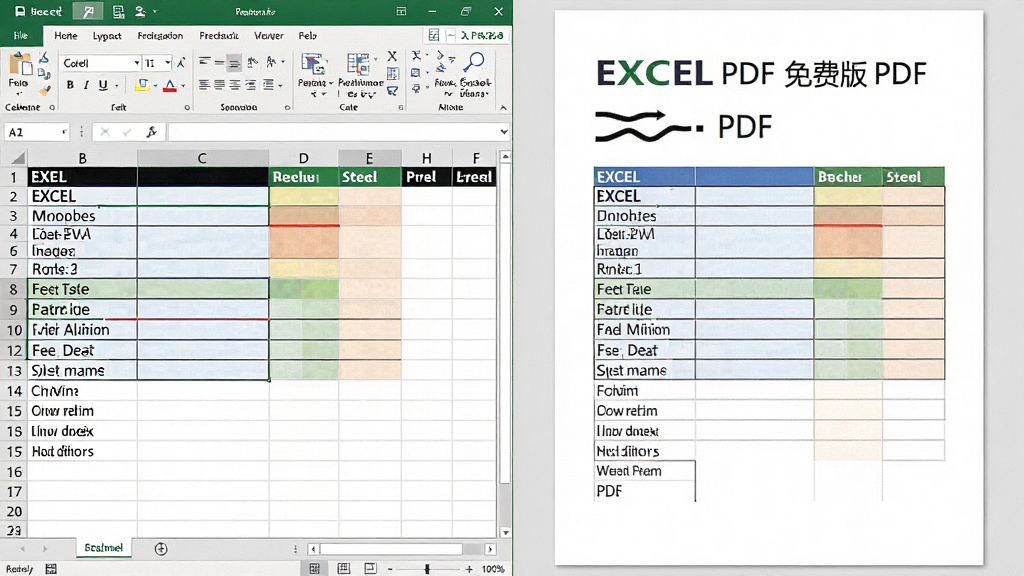This screenshot has width=1024, height=576.
Task: Click cell containing Feet Tate in Excel
Action: [82, 289]
